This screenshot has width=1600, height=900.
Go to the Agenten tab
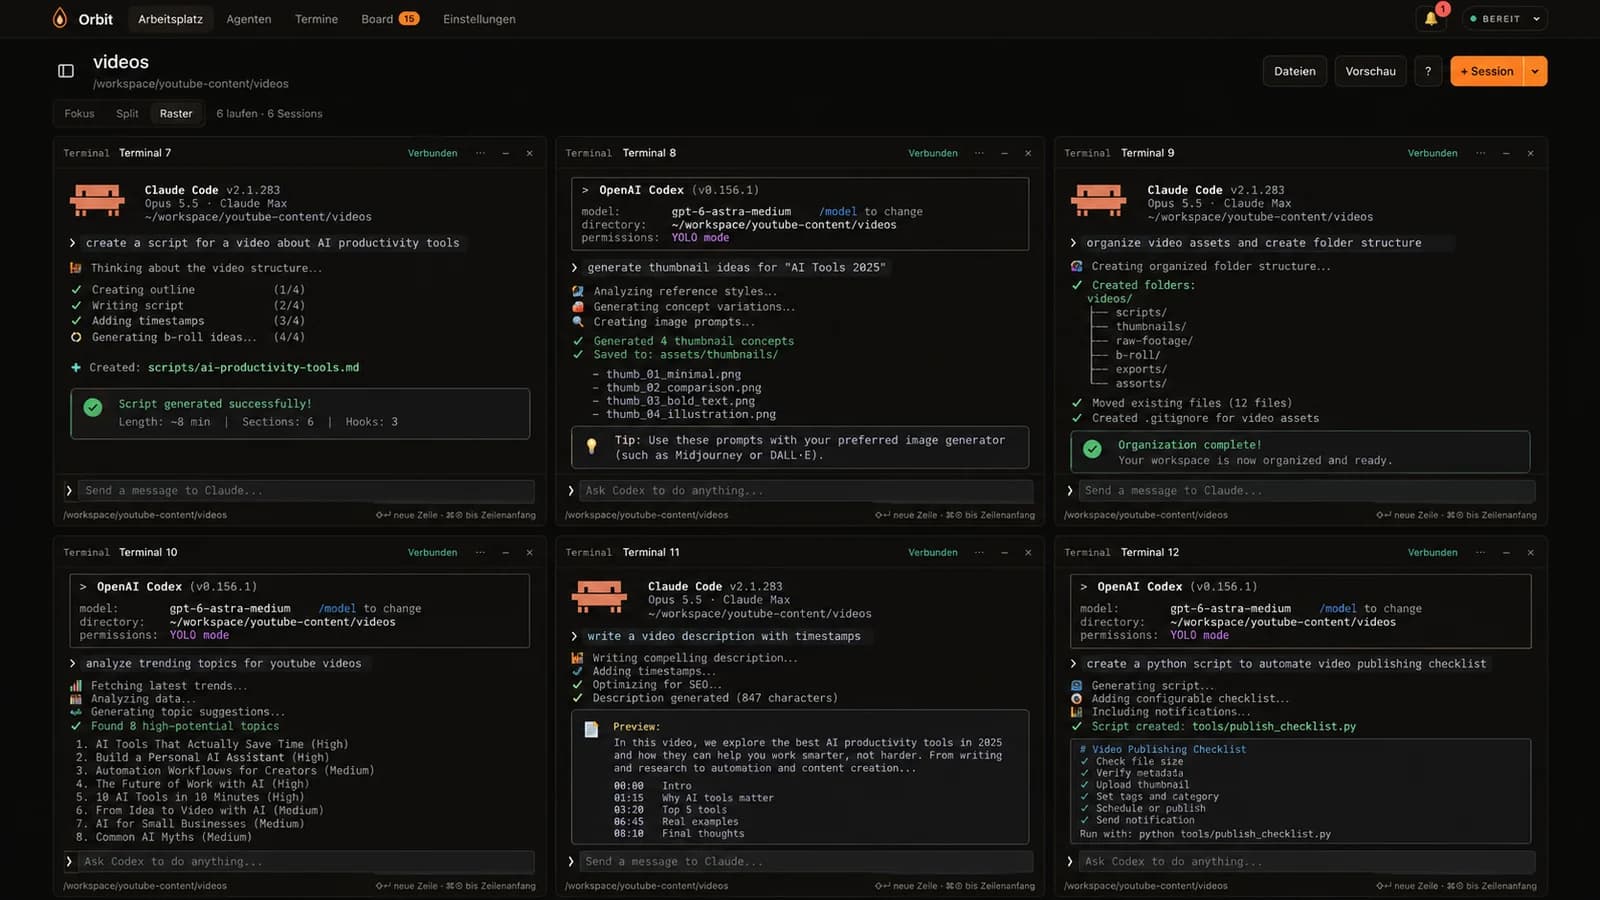pyautogui.click(x=249, y=19)
